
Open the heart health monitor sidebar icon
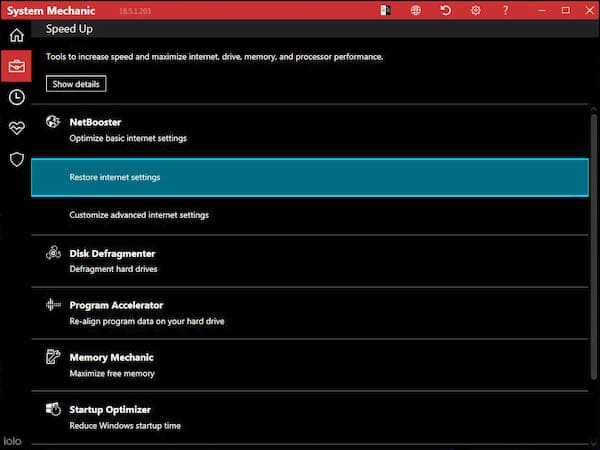point(16,128)
